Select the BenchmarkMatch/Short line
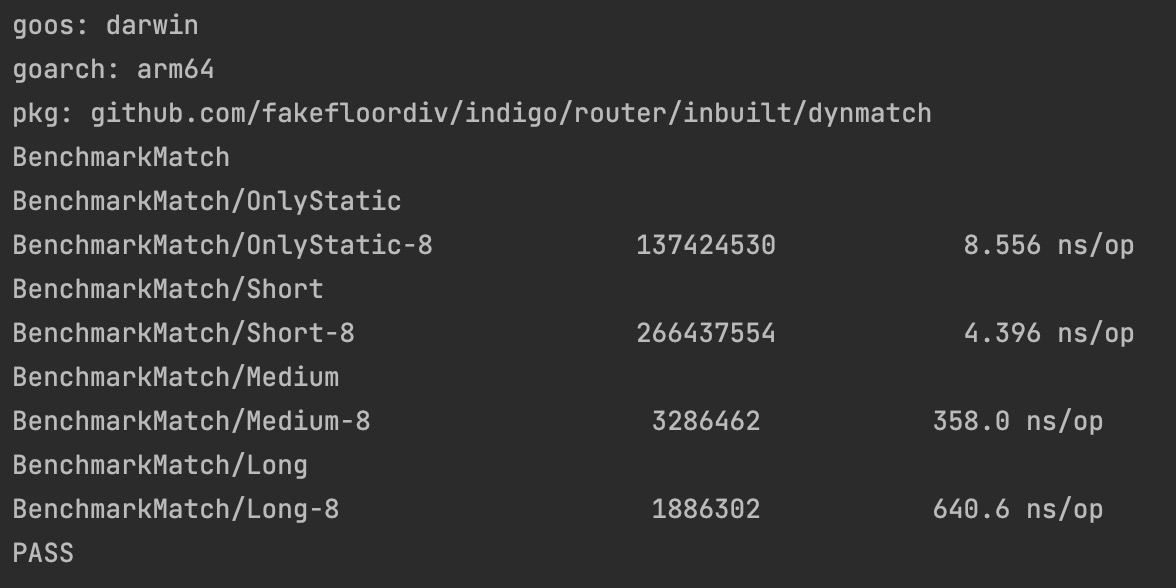The width and height of the screenshot is (1176, 588). tap(168, 290)
